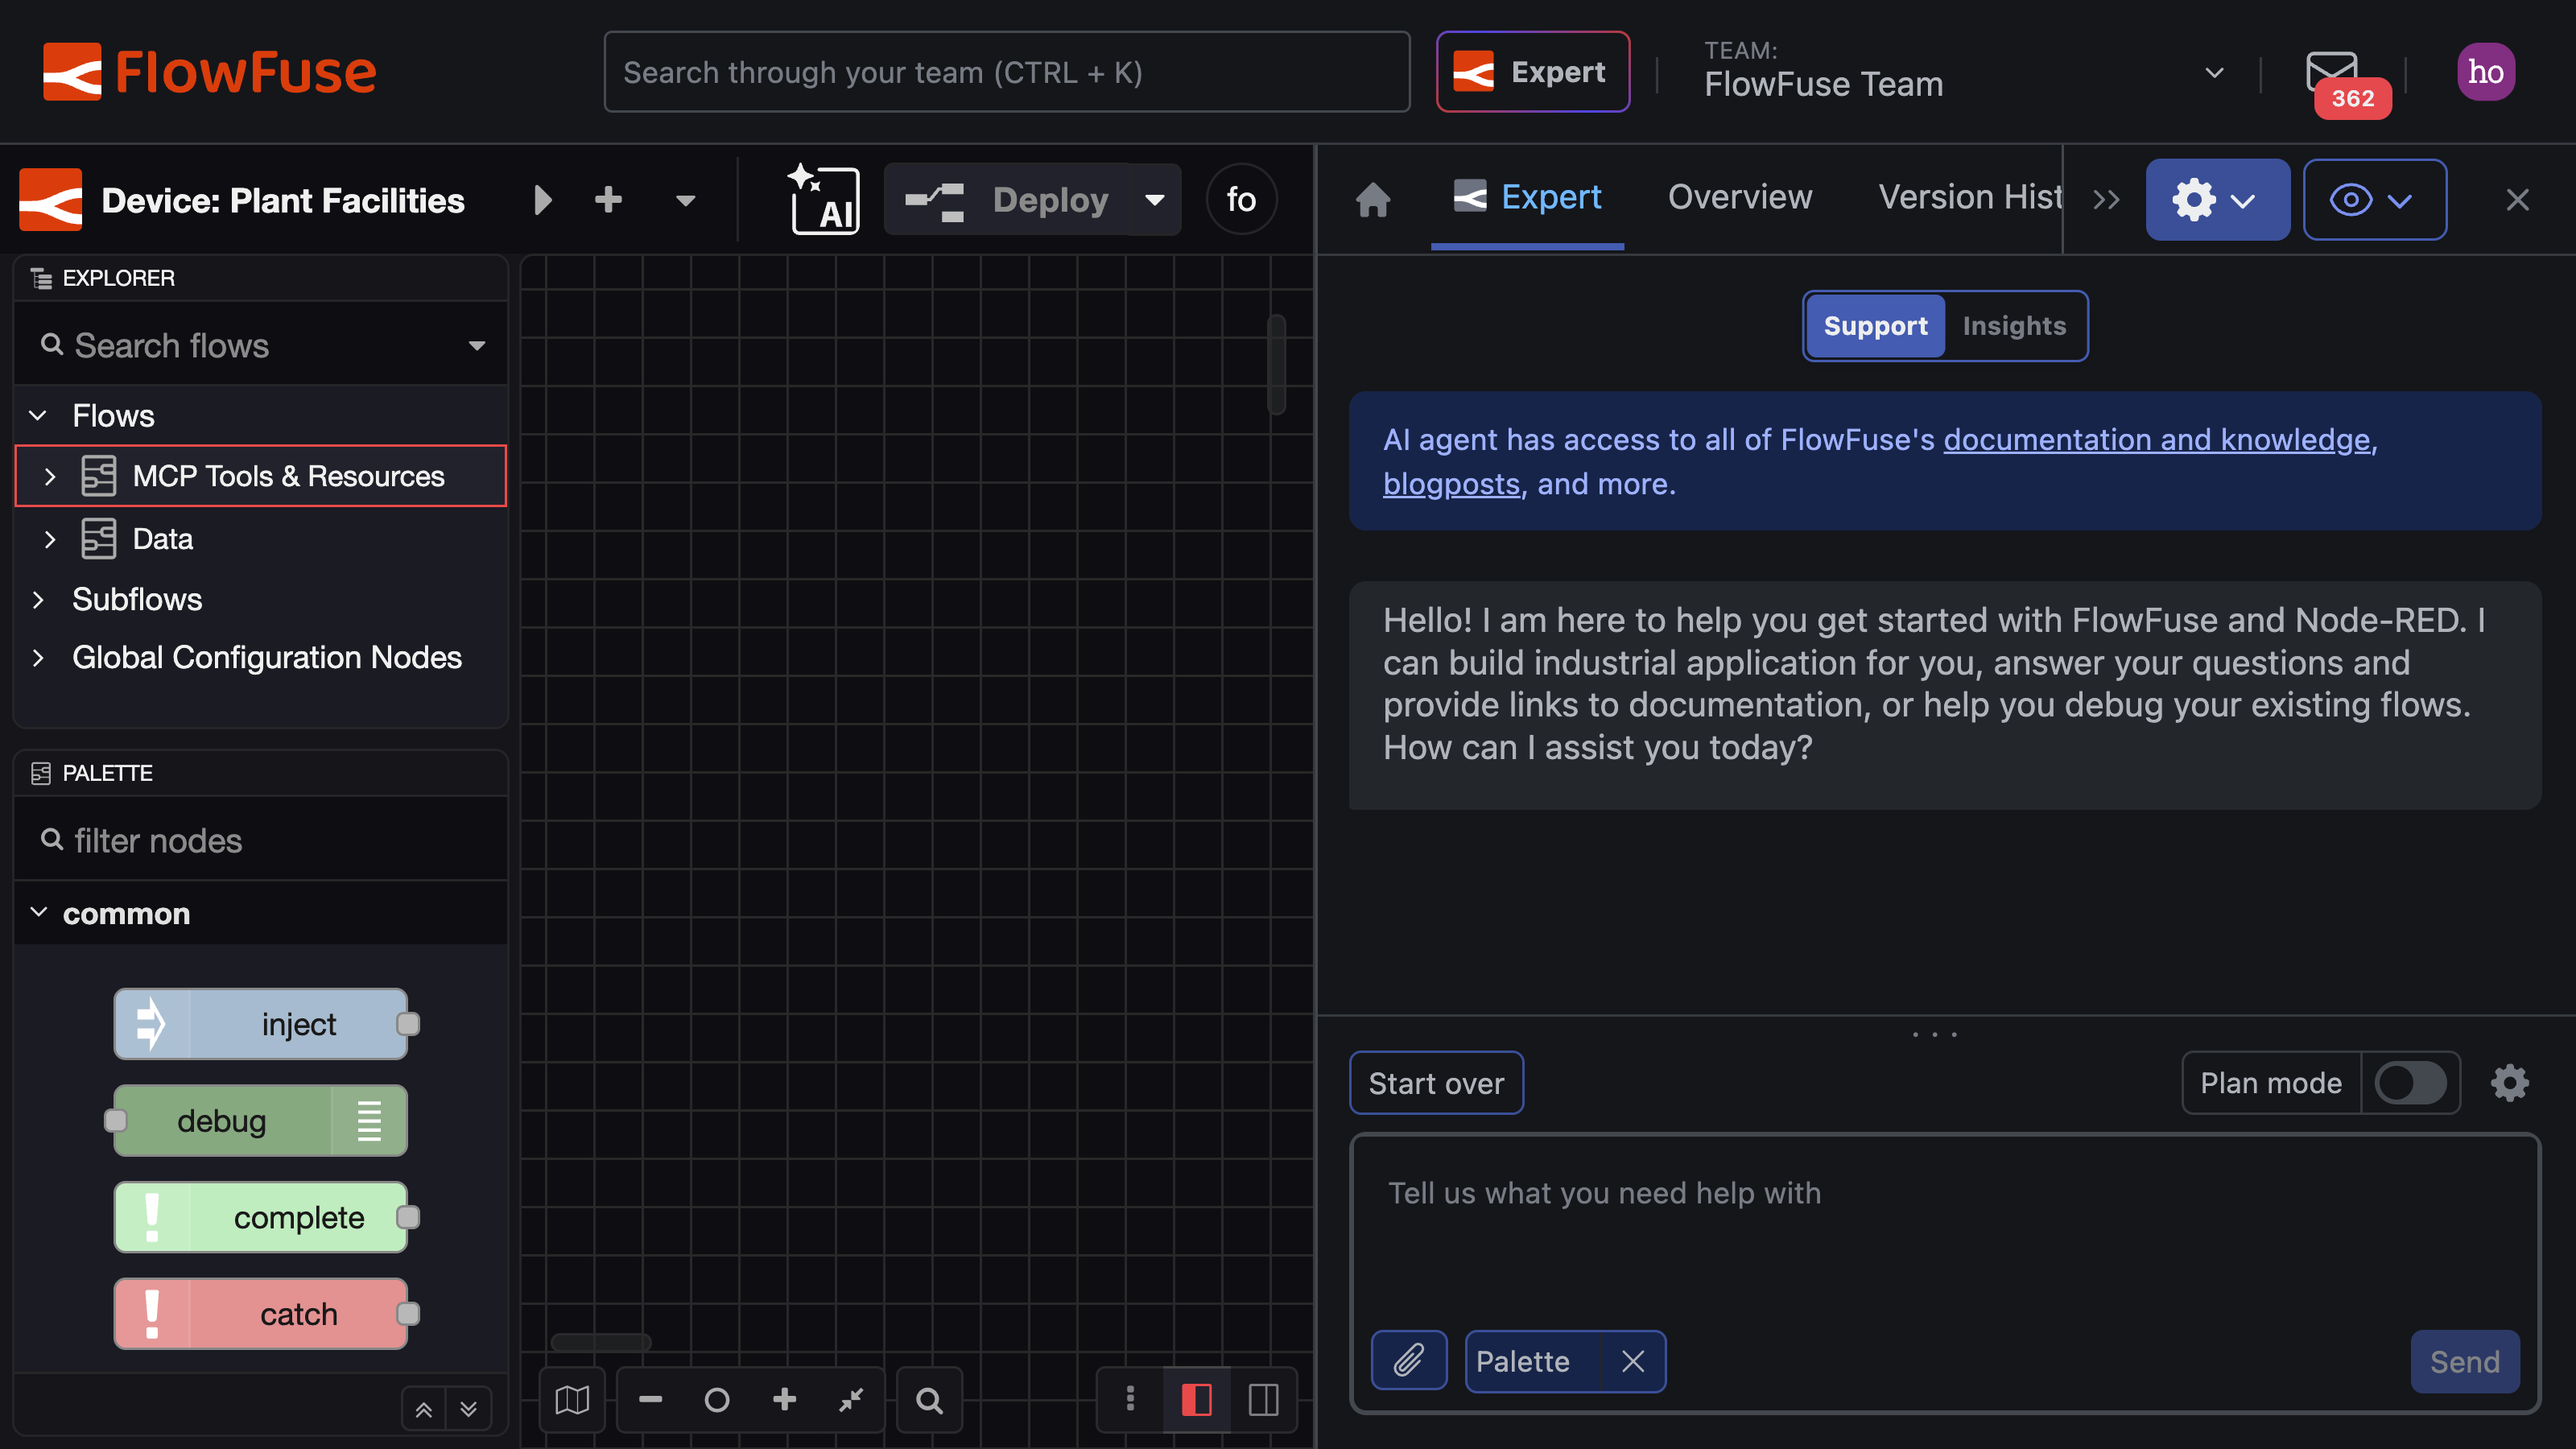Click the zoom-to-fit arrows icon
Screen dimensions: 2576x1449
[x=851, y=1400]
